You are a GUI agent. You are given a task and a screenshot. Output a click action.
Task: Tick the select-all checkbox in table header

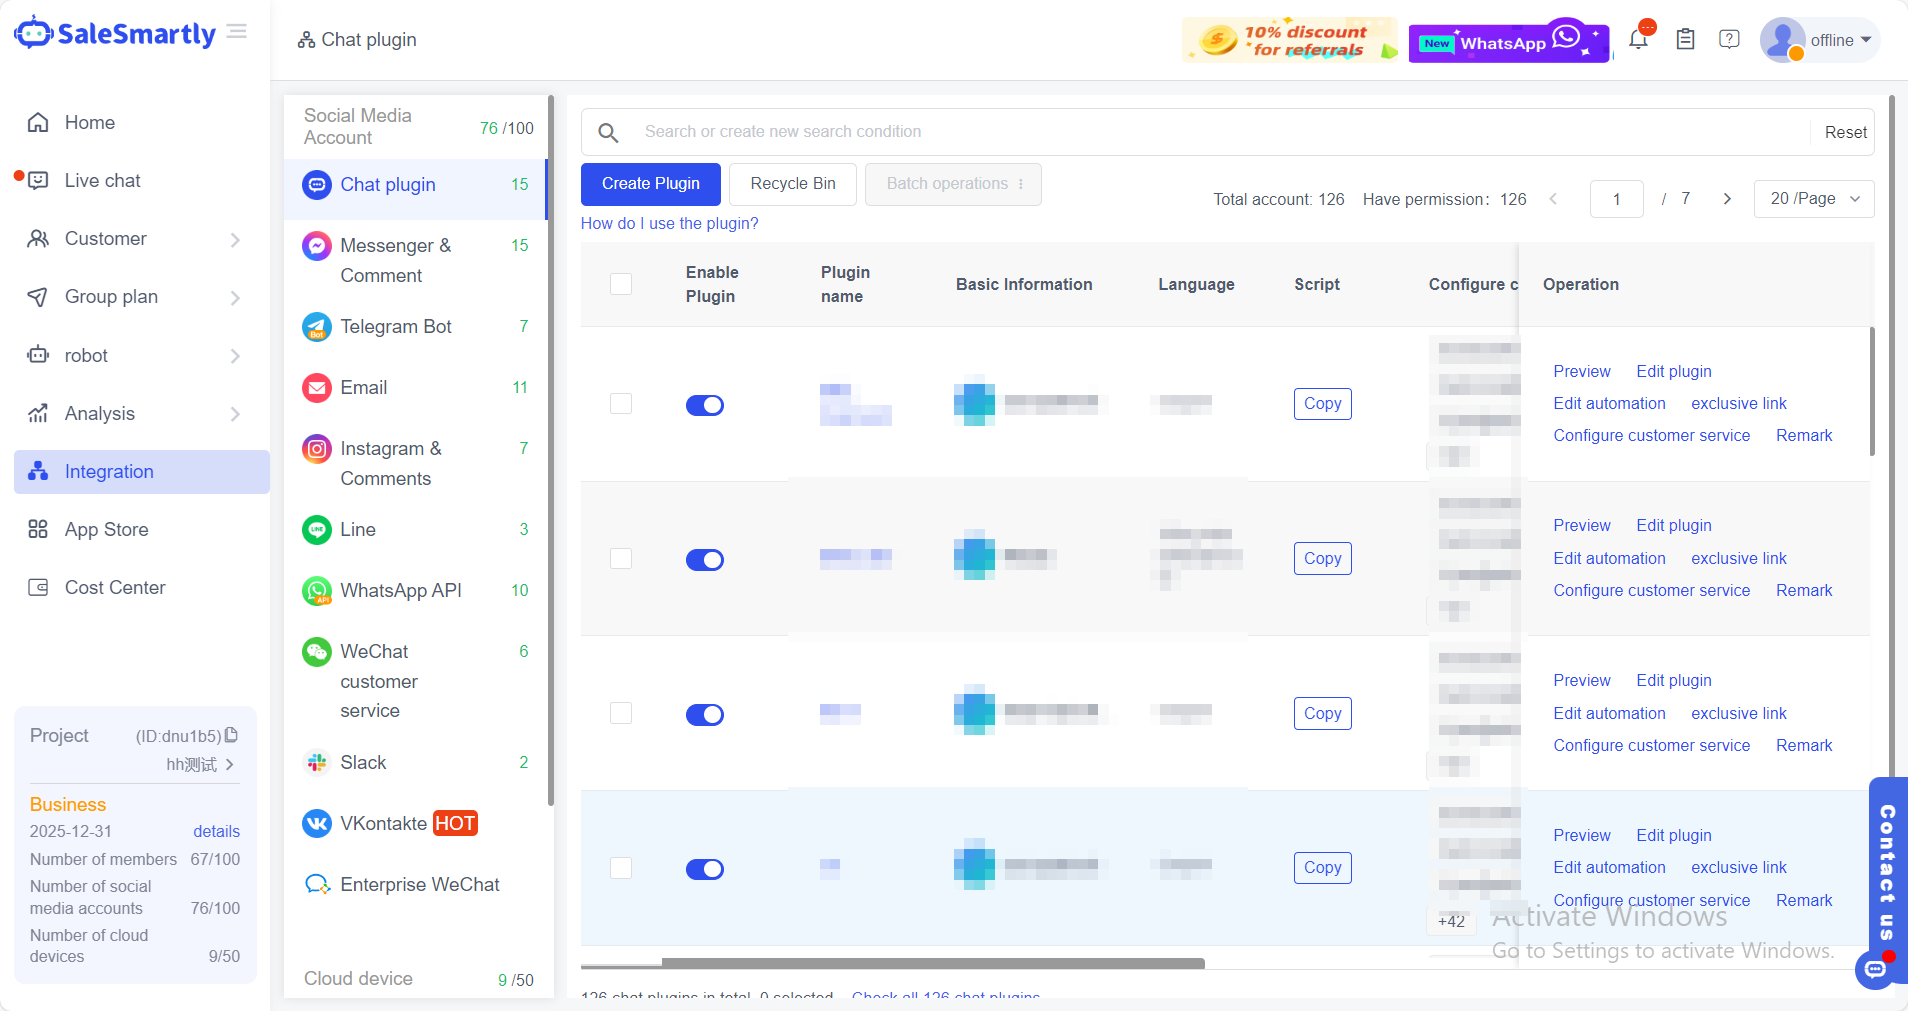621,284
